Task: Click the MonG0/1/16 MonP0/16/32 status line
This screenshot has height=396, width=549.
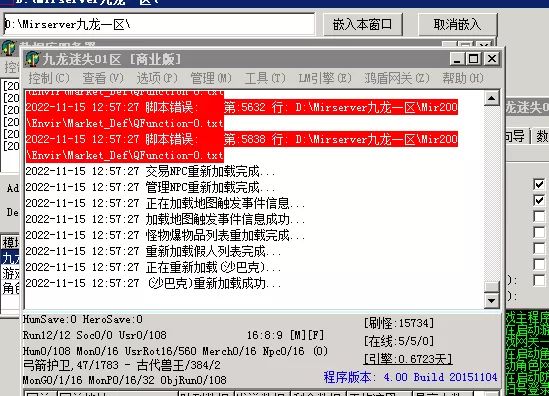Action: [124, 380]
